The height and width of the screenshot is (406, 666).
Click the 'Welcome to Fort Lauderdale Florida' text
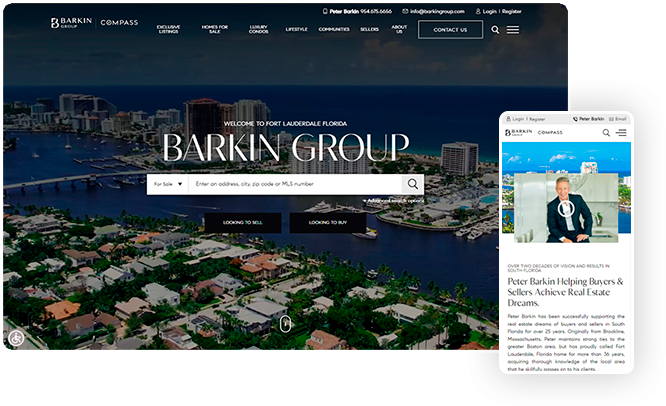pos(285,124)
